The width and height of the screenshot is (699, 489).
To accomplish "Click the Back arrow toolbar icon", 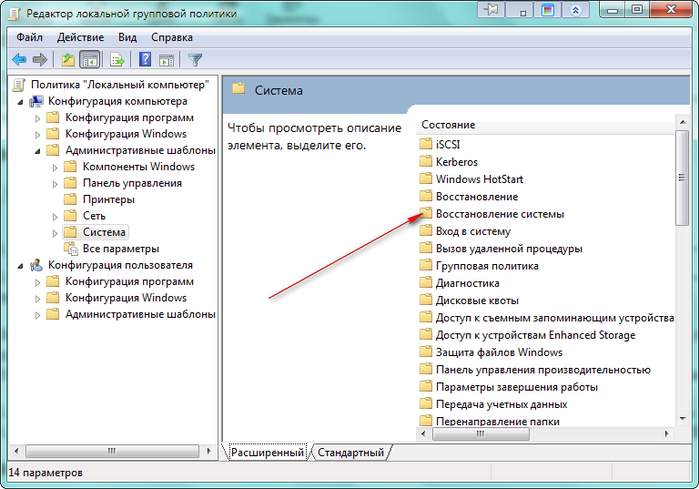I will [19, 59].
